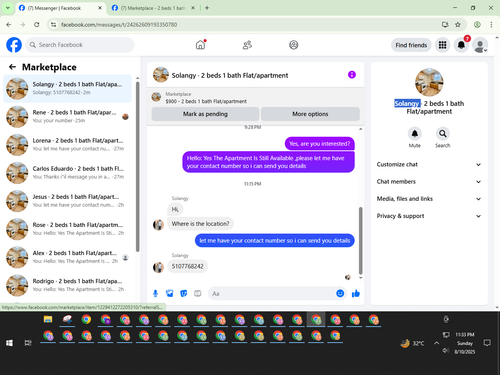The width and height of the screenshot is (500, 375).
Task: Go back in Chrome browser
Action: 9,24
